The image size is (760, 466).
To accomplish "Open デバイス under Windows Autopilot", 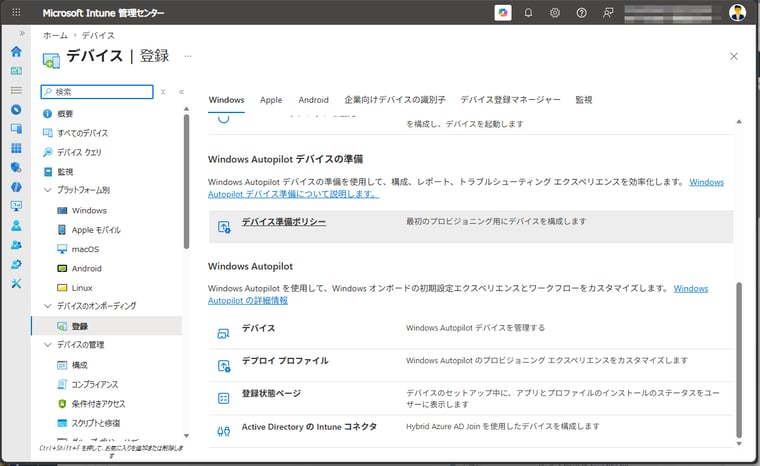I will [258, 328].
